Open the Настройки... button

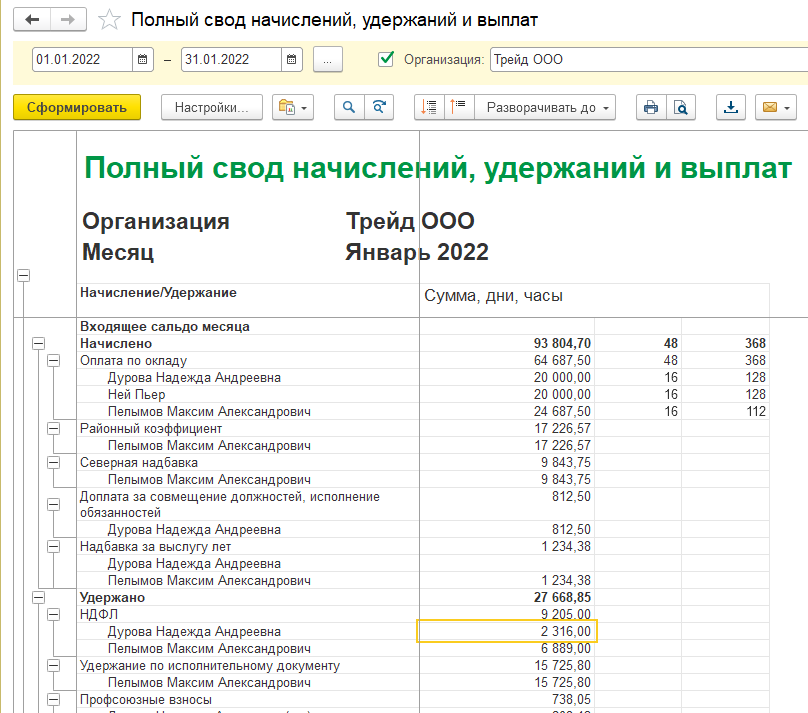pos(211,108)
